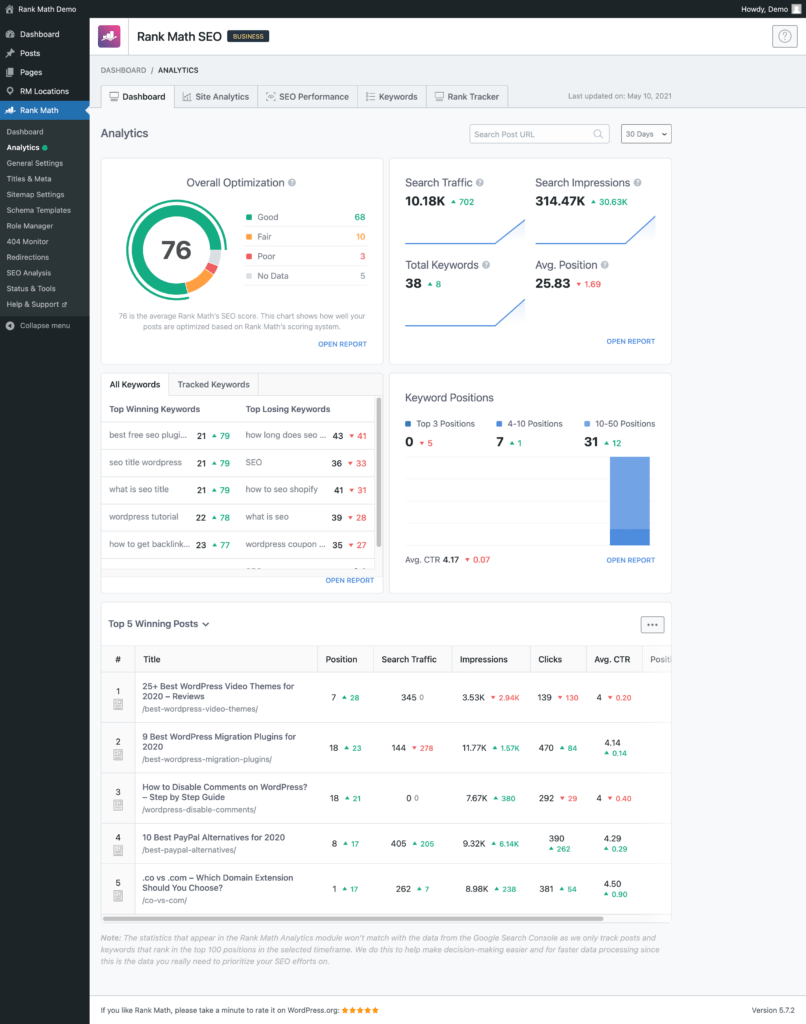Click the Fair orange legend swatch
Image resolution: width=806 pixels, height=1024 pixels.
(249, 237)
